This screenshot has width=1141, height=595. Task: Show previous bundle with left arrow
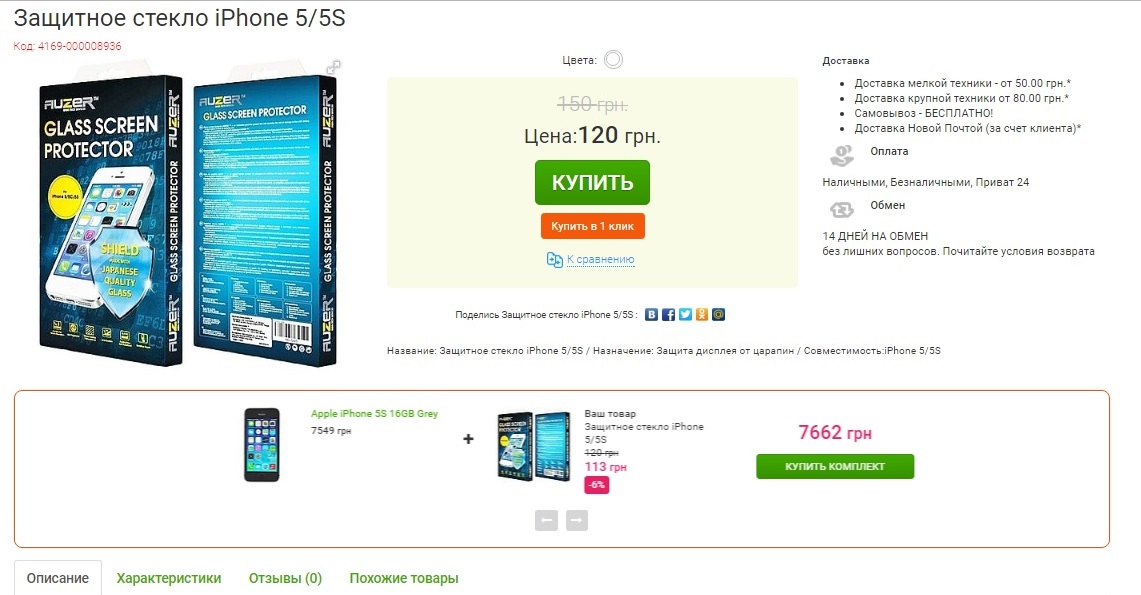tap(546, 520)
